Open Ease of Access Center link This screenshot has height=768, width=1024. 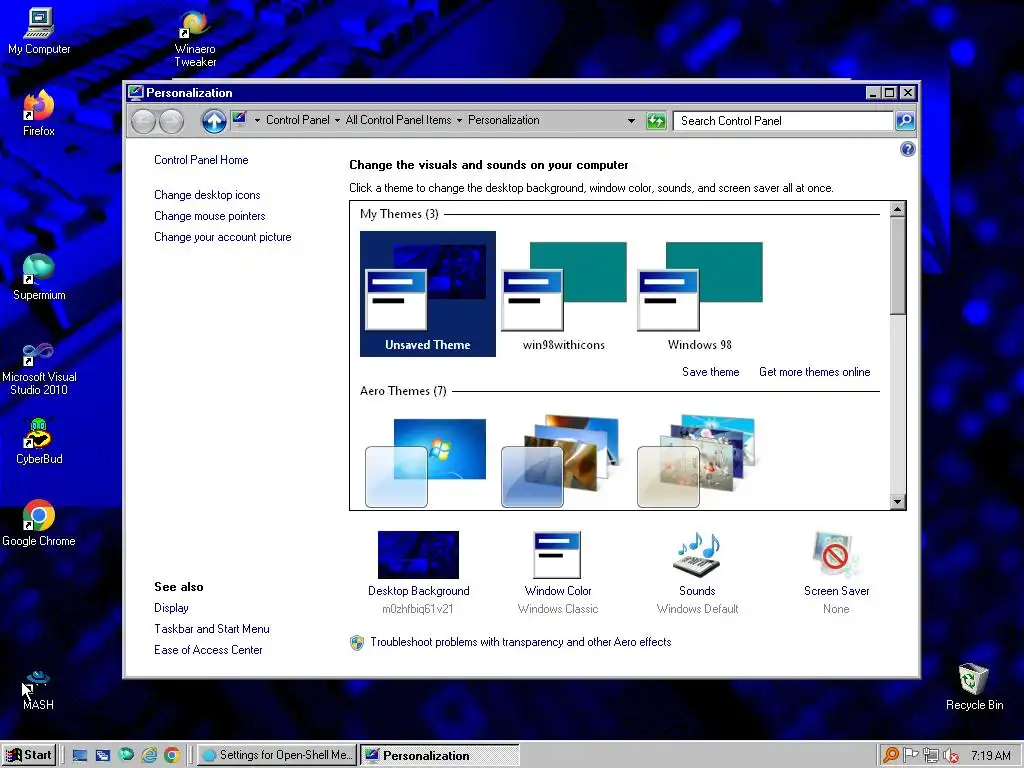pos(208,650)
